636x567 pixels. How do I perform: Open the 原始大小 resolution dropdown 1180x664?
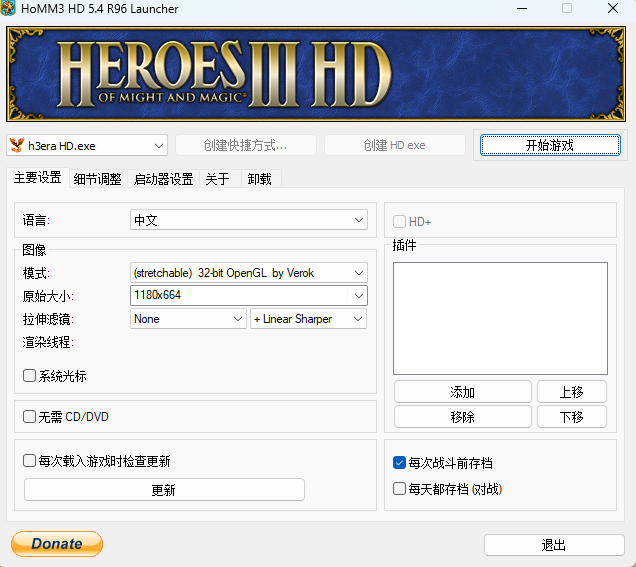coord(249,295)
